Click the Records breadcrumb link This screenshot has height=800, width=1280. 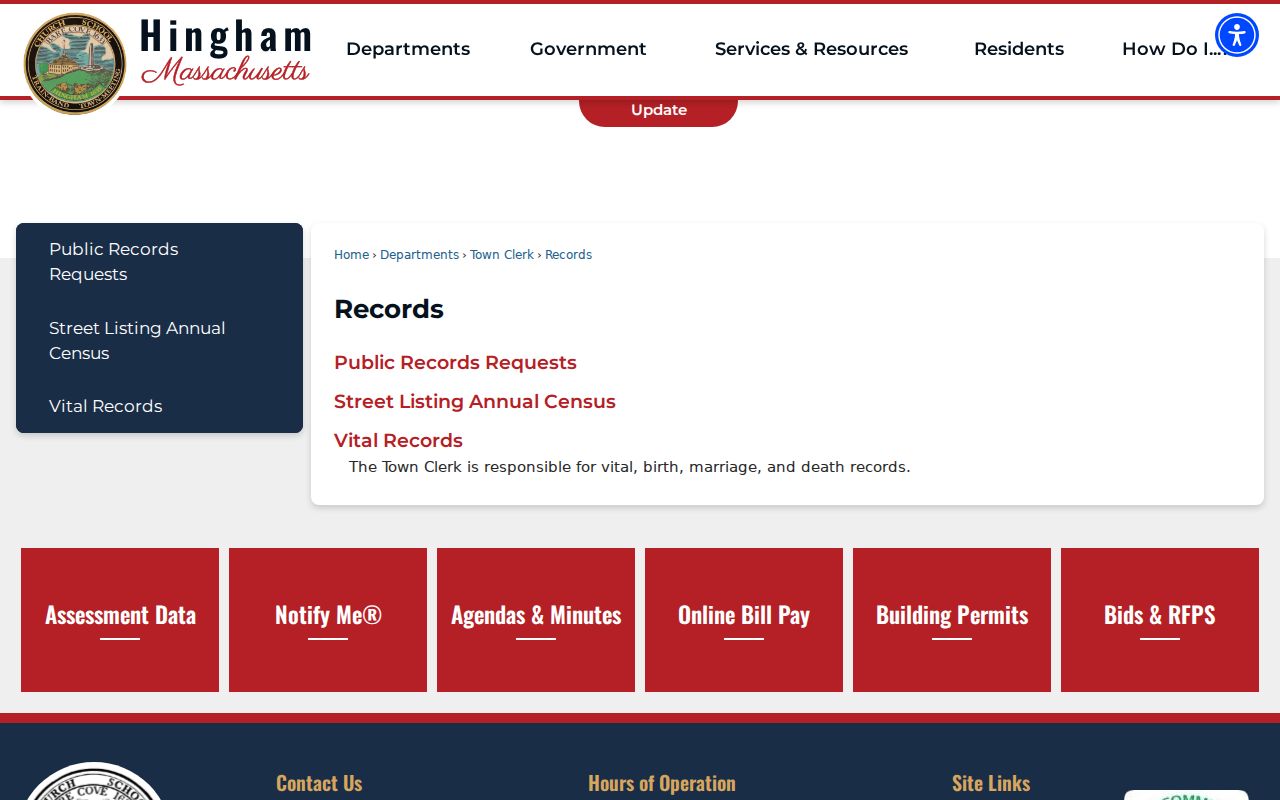pos(568,255)
